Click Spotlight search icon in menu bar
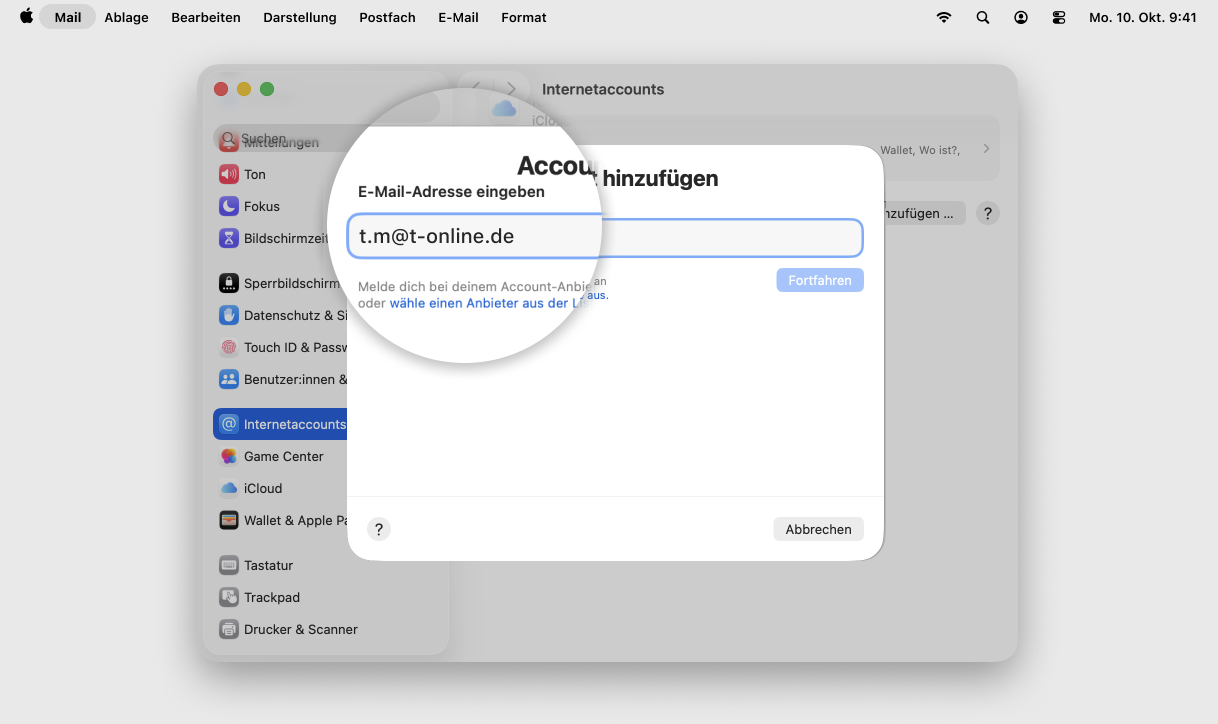 (x=983, y=17)
